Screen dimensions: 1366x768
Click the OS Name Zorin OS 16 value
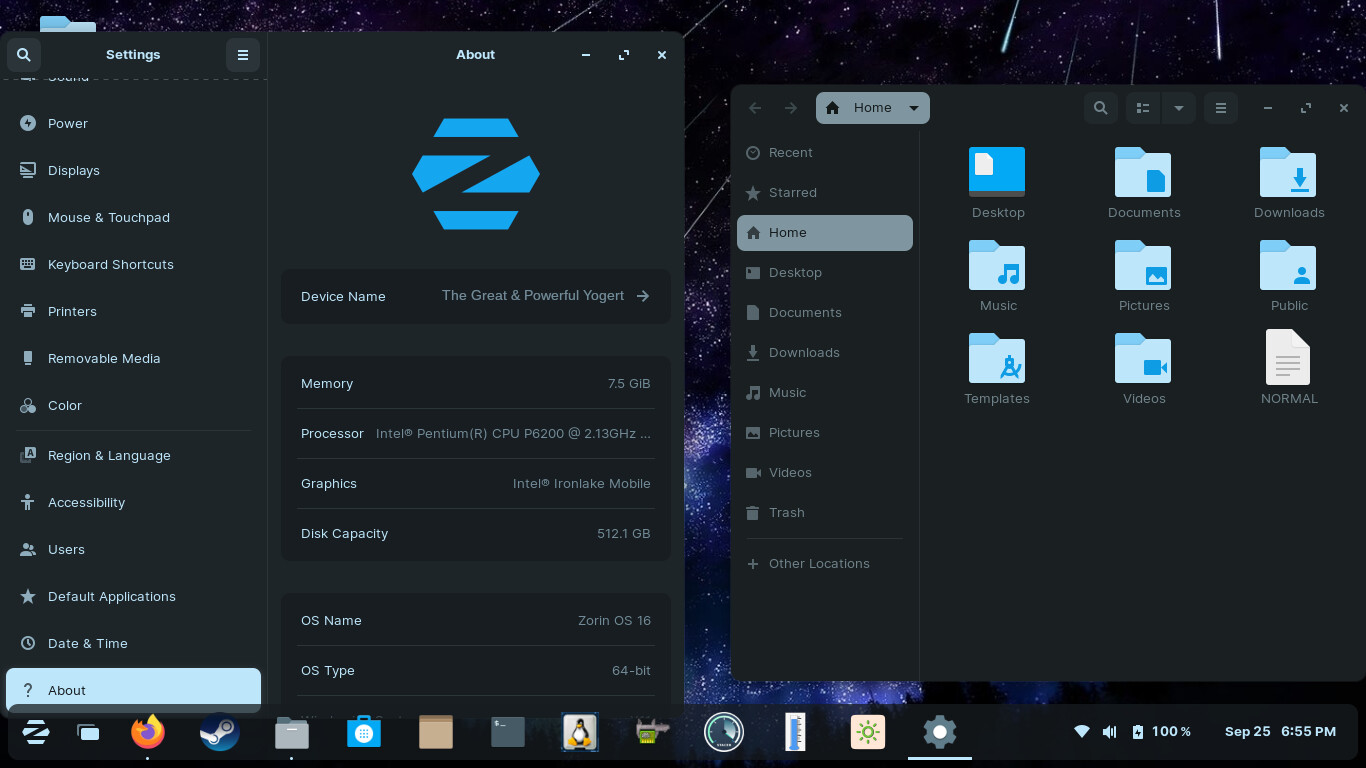(614, 621)
